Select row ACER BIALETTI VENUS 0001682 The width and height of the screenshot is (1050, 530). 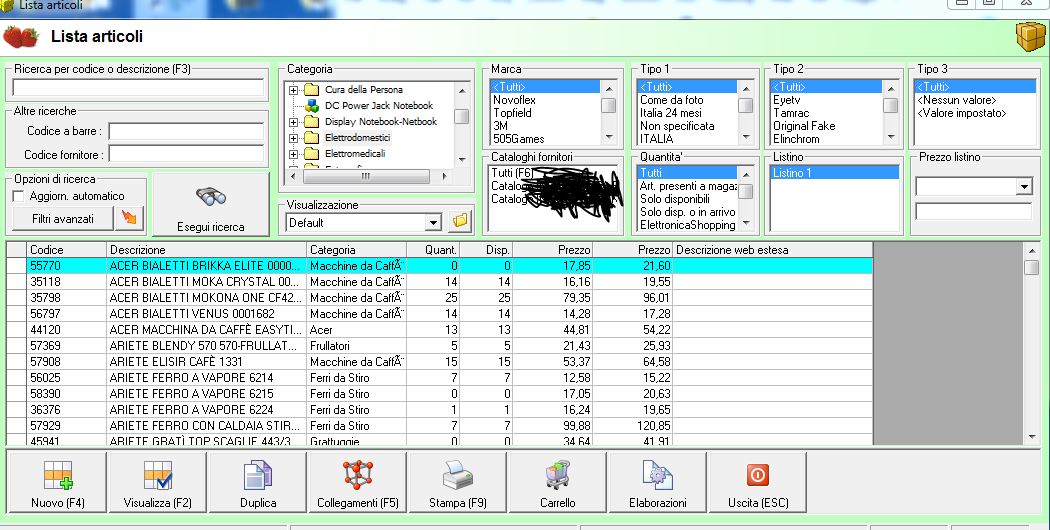[x=439, y=314]
